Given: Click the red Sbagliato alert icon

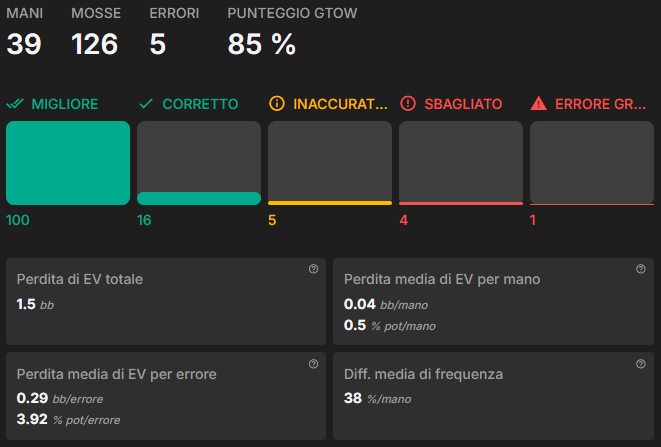Looking at the screenshot, I should pos(408,103).
